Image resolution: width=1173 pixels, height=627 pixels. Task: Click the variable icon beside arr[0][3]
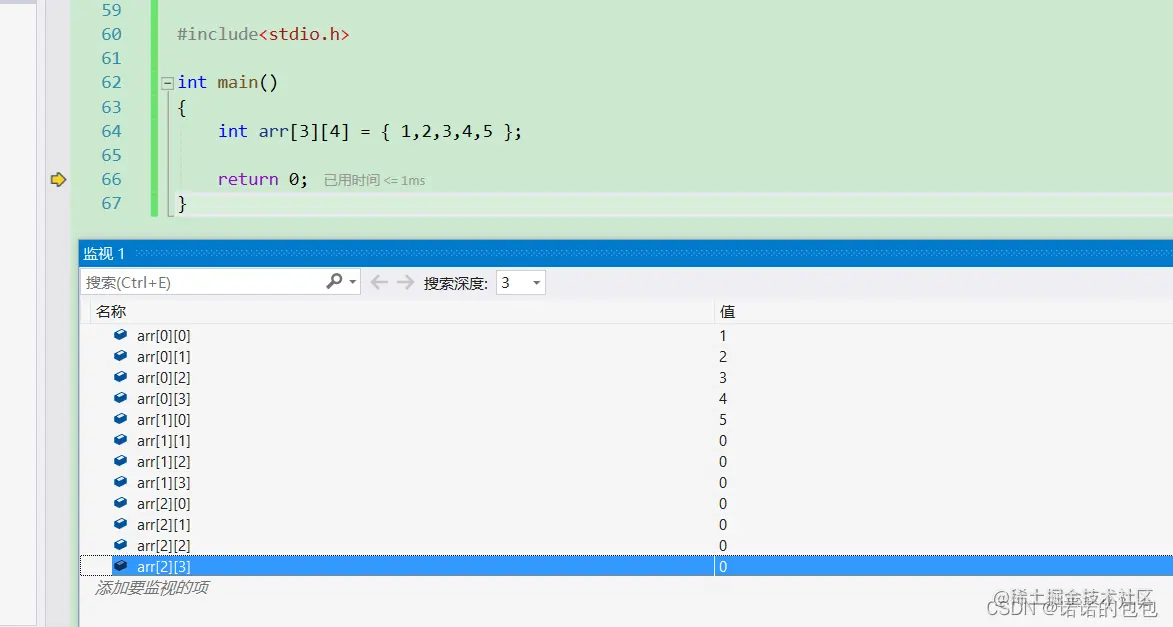[120, 398]
